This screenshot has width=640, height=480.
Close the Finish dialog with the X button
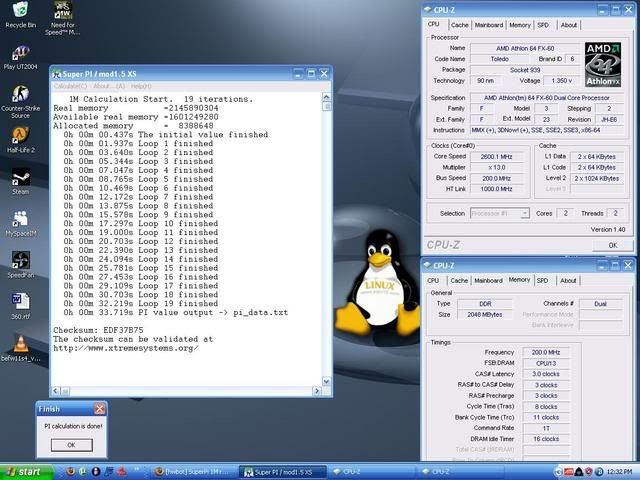(x=99, y=409)
